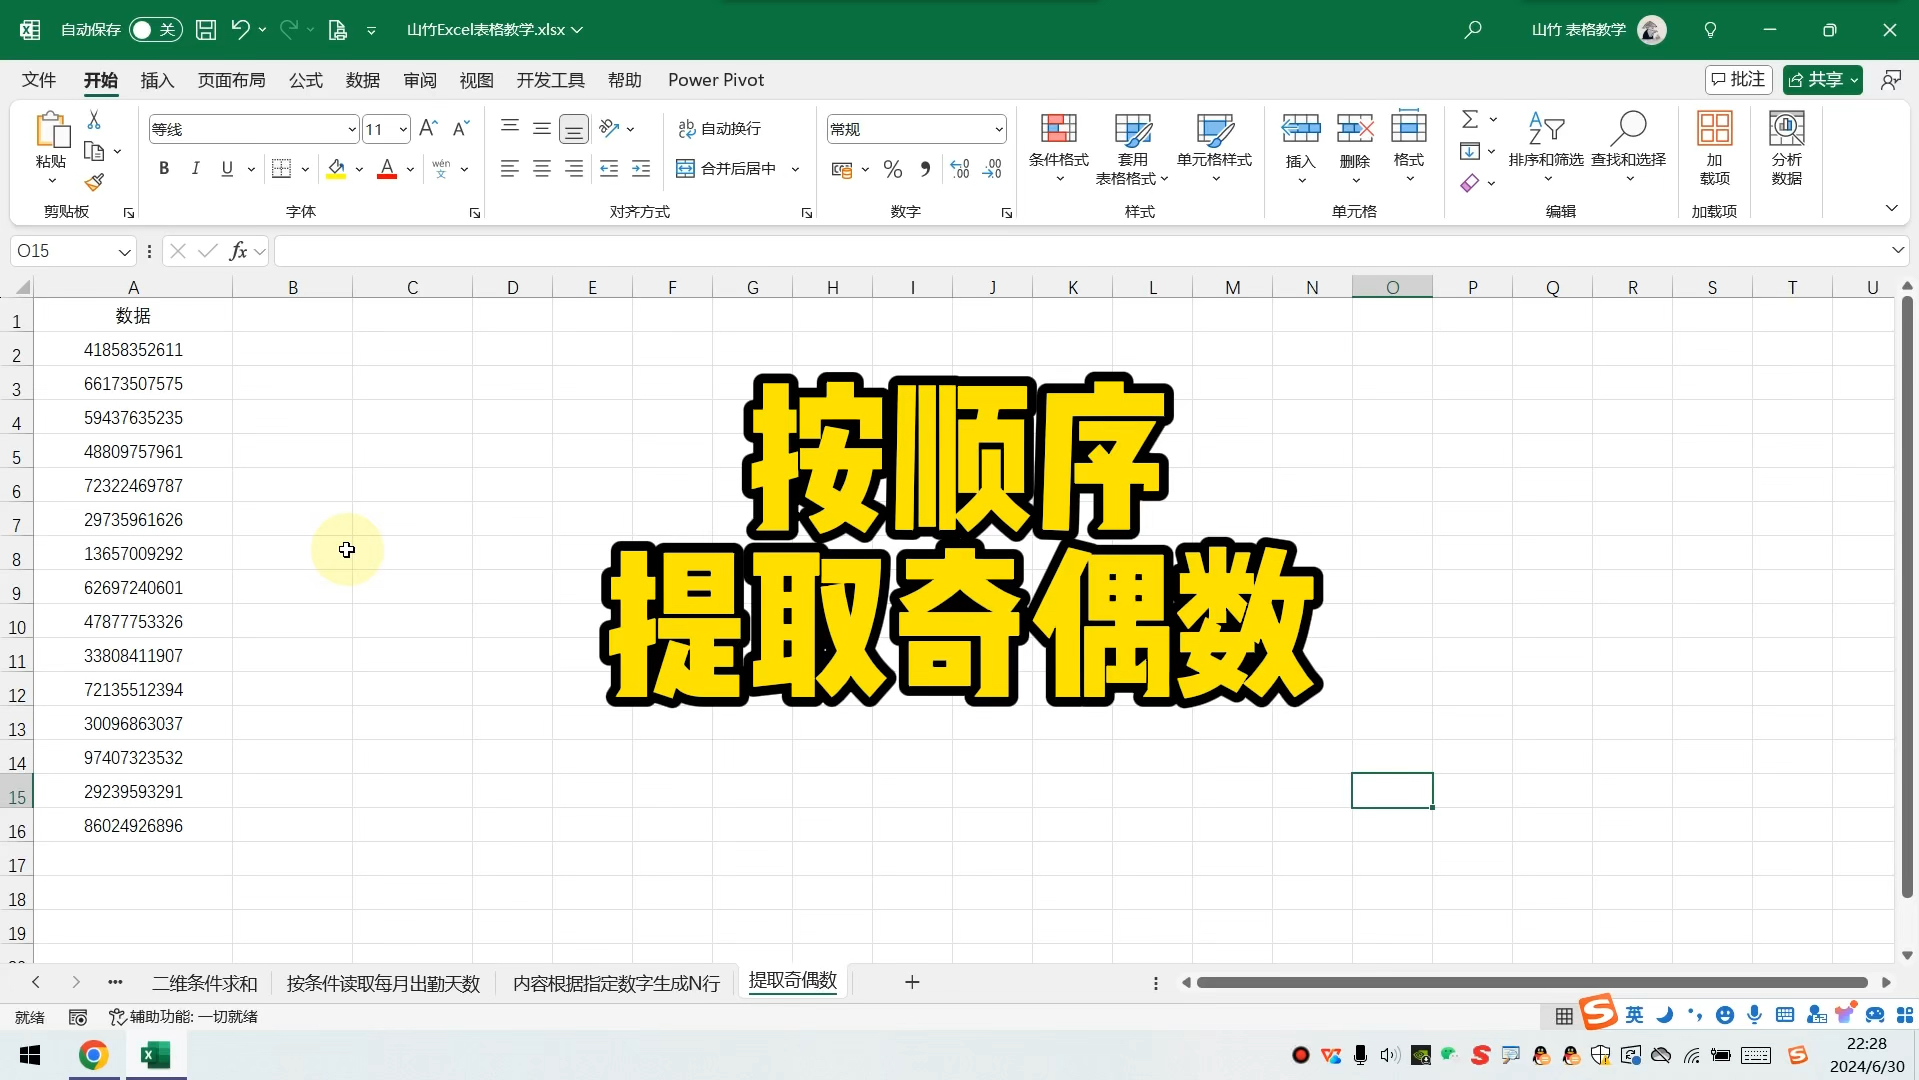Toggle Italic formatting
1919x1080 pixels.
(x=196, y=169)
